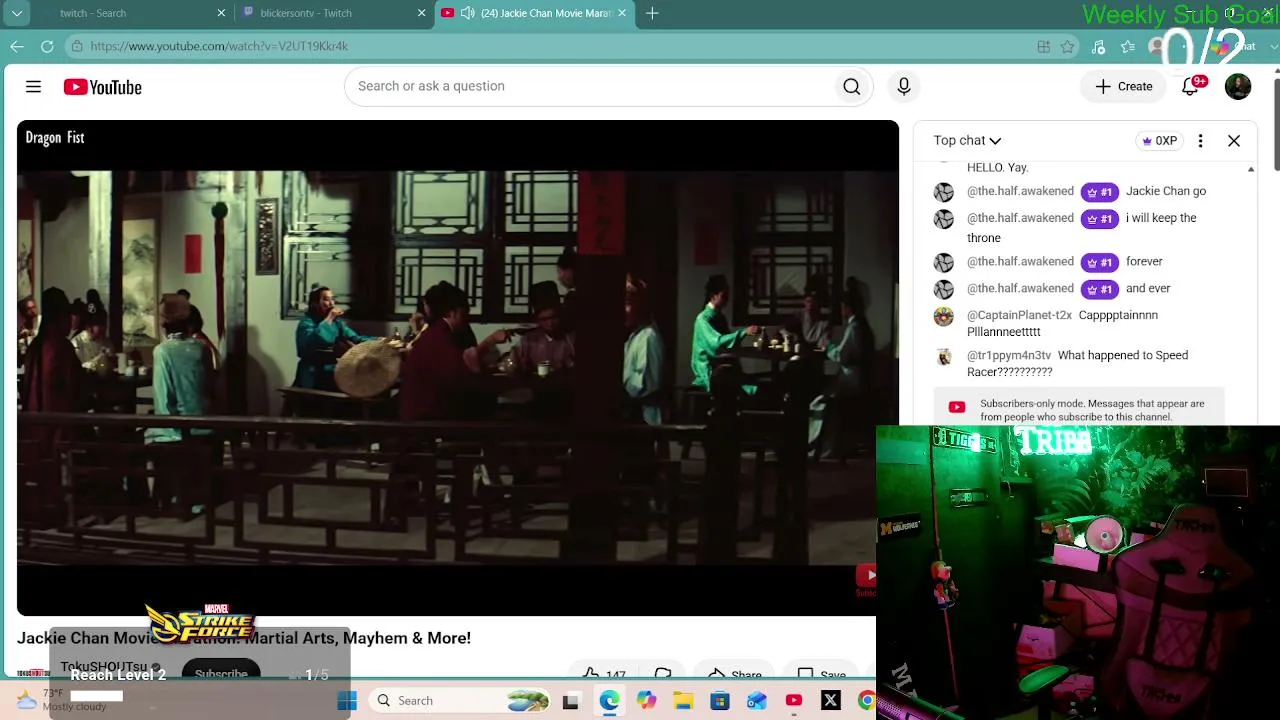Click the music note icon in Edge toolbar
Image resolution: width=1280 pixels, height=720 pixels.
pos(1098,46)
